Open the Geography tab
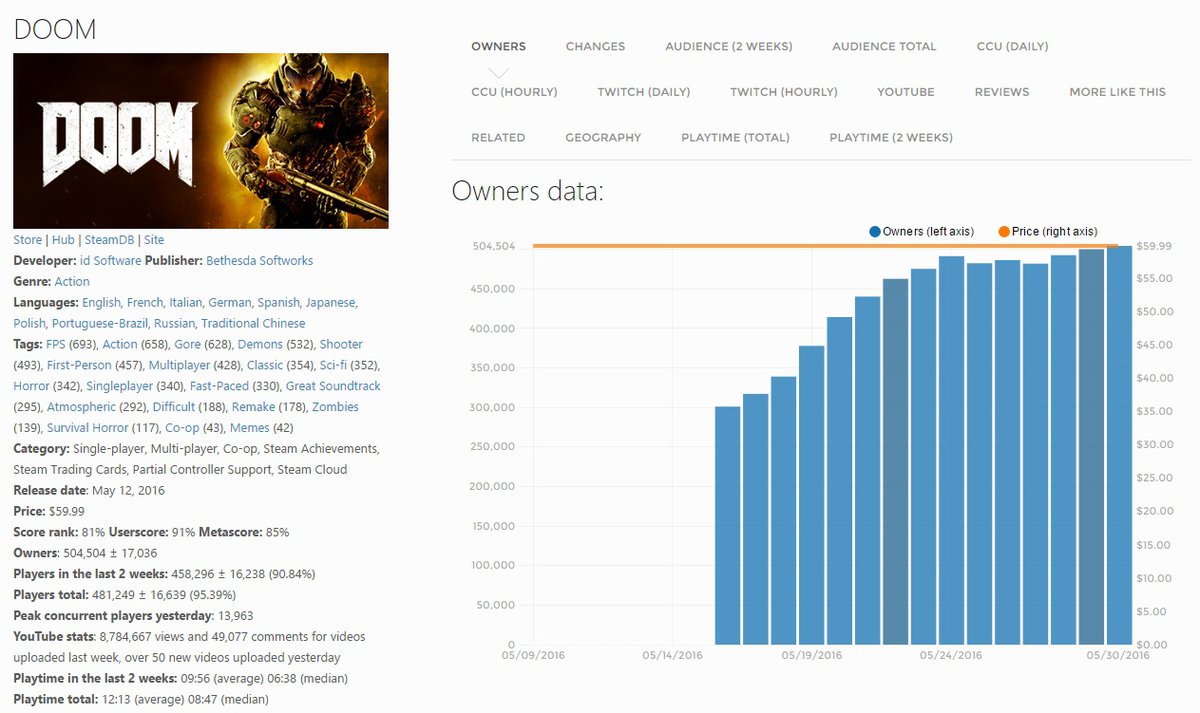1200x713 pixels. [x=603, y=137]
